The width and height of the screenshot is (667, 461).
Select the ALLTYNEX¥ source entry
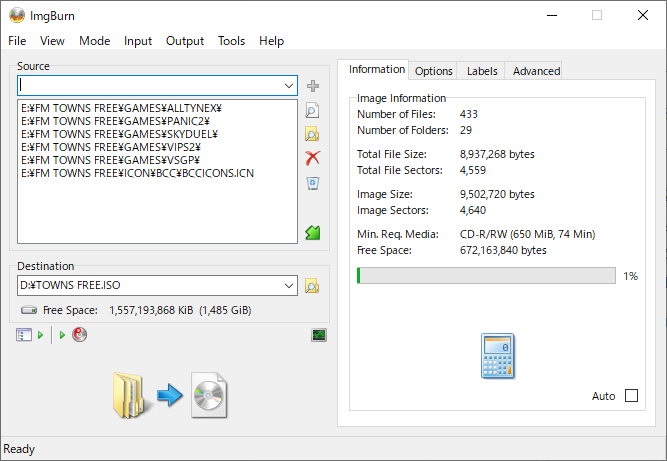pyautogui.click(x=122, y=108)
